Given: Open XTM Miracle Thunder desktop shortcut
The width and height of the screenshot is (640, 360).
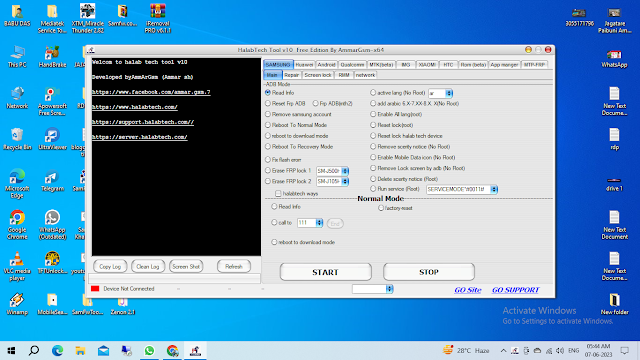Looking at the screenshot, I should pos(87,18).
